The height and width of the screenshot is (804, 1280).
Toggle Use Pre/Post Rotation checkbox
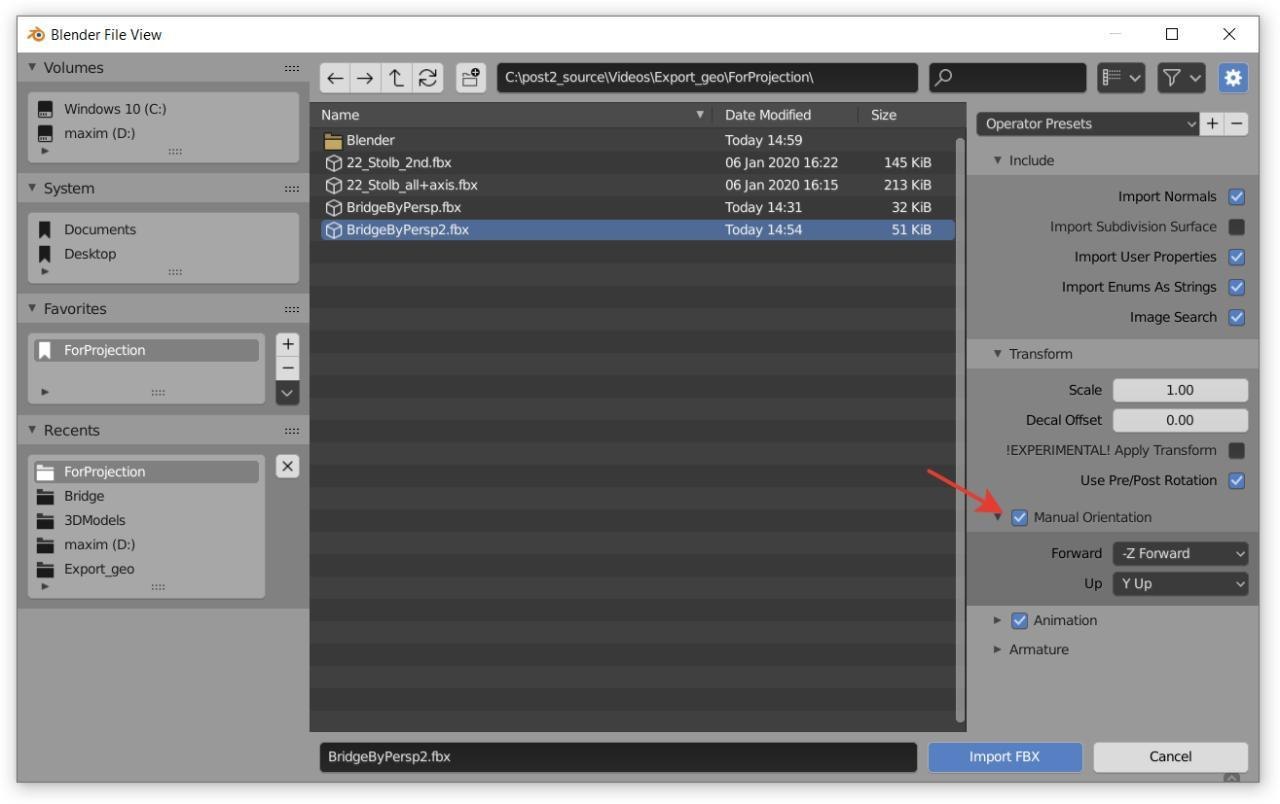coord(1237,480)
